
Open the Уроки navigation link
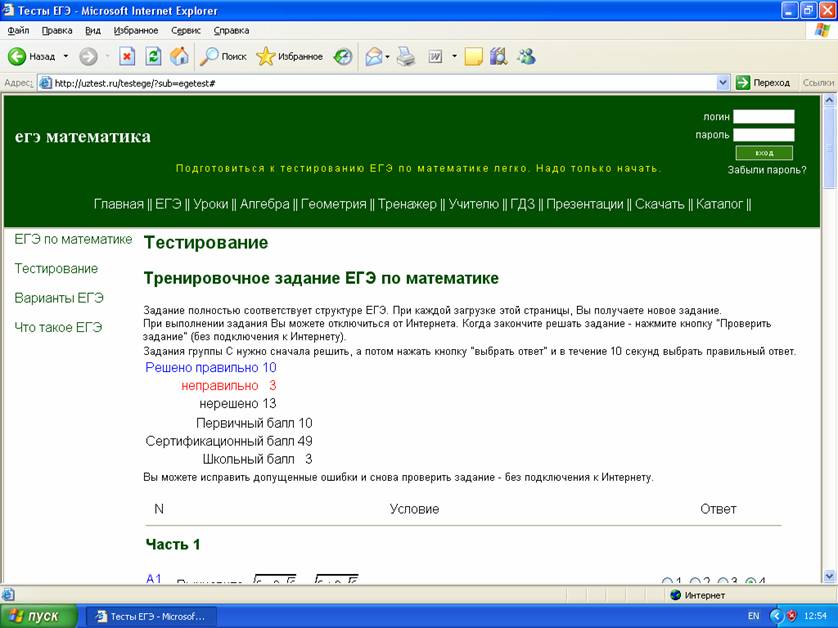pos(211,204)
